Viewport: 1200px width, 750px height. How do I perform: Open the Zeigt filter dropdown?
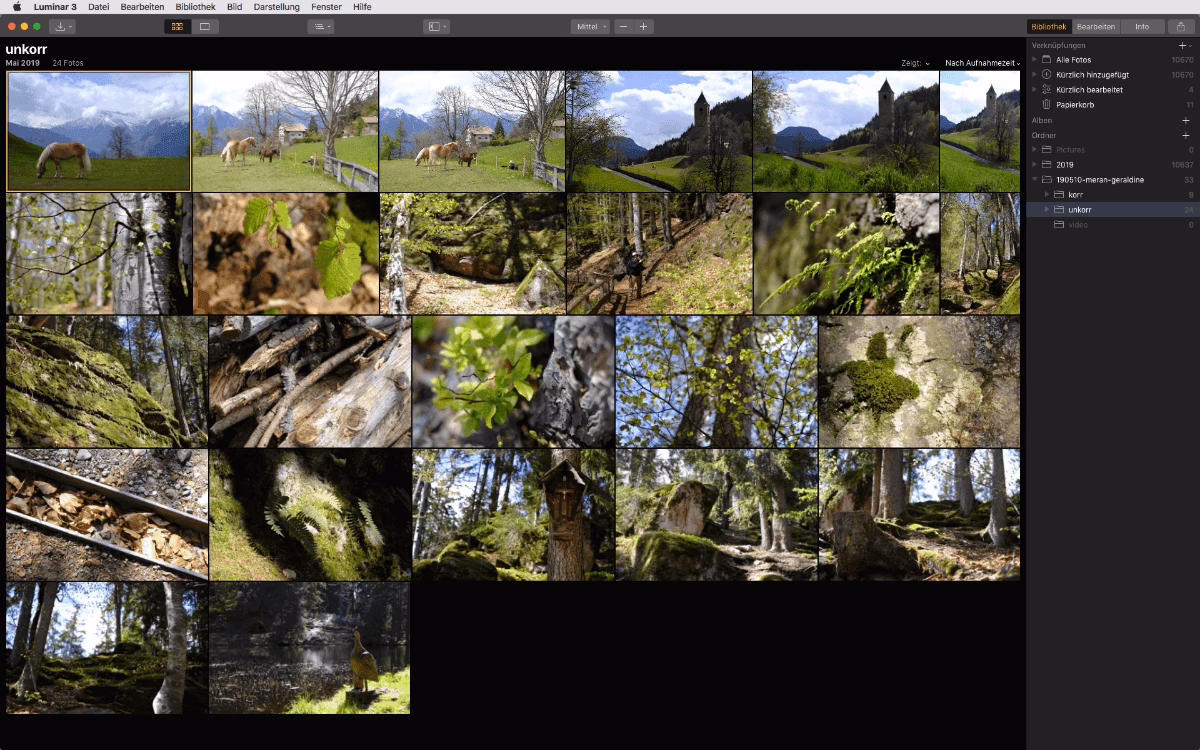pyautogui.click(x=915, y=63)
